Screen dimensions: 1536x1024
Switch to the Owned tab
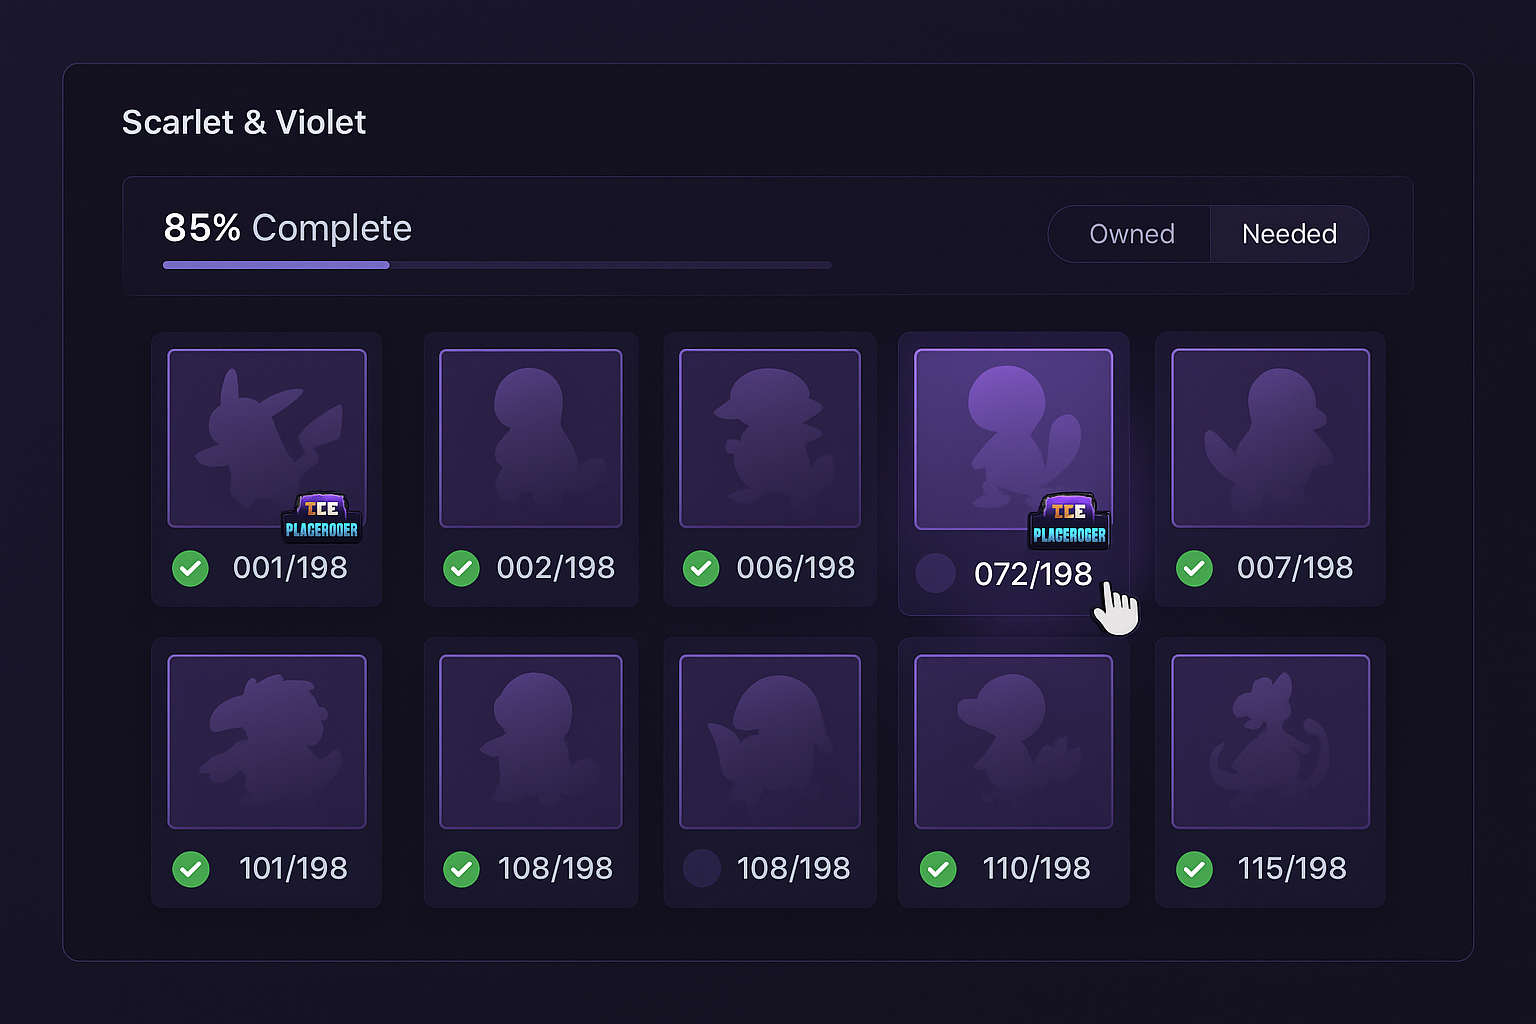pos(1131,234)
